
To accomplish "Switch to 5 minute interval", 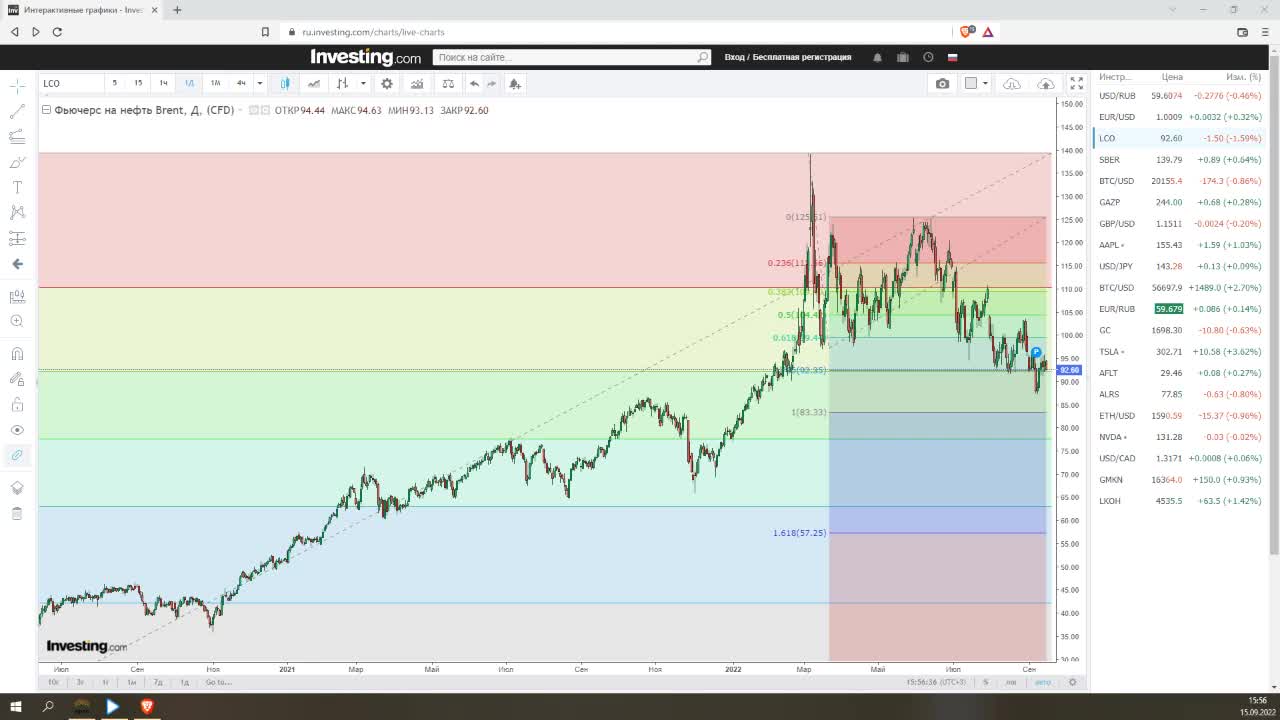I will point(114,83).
